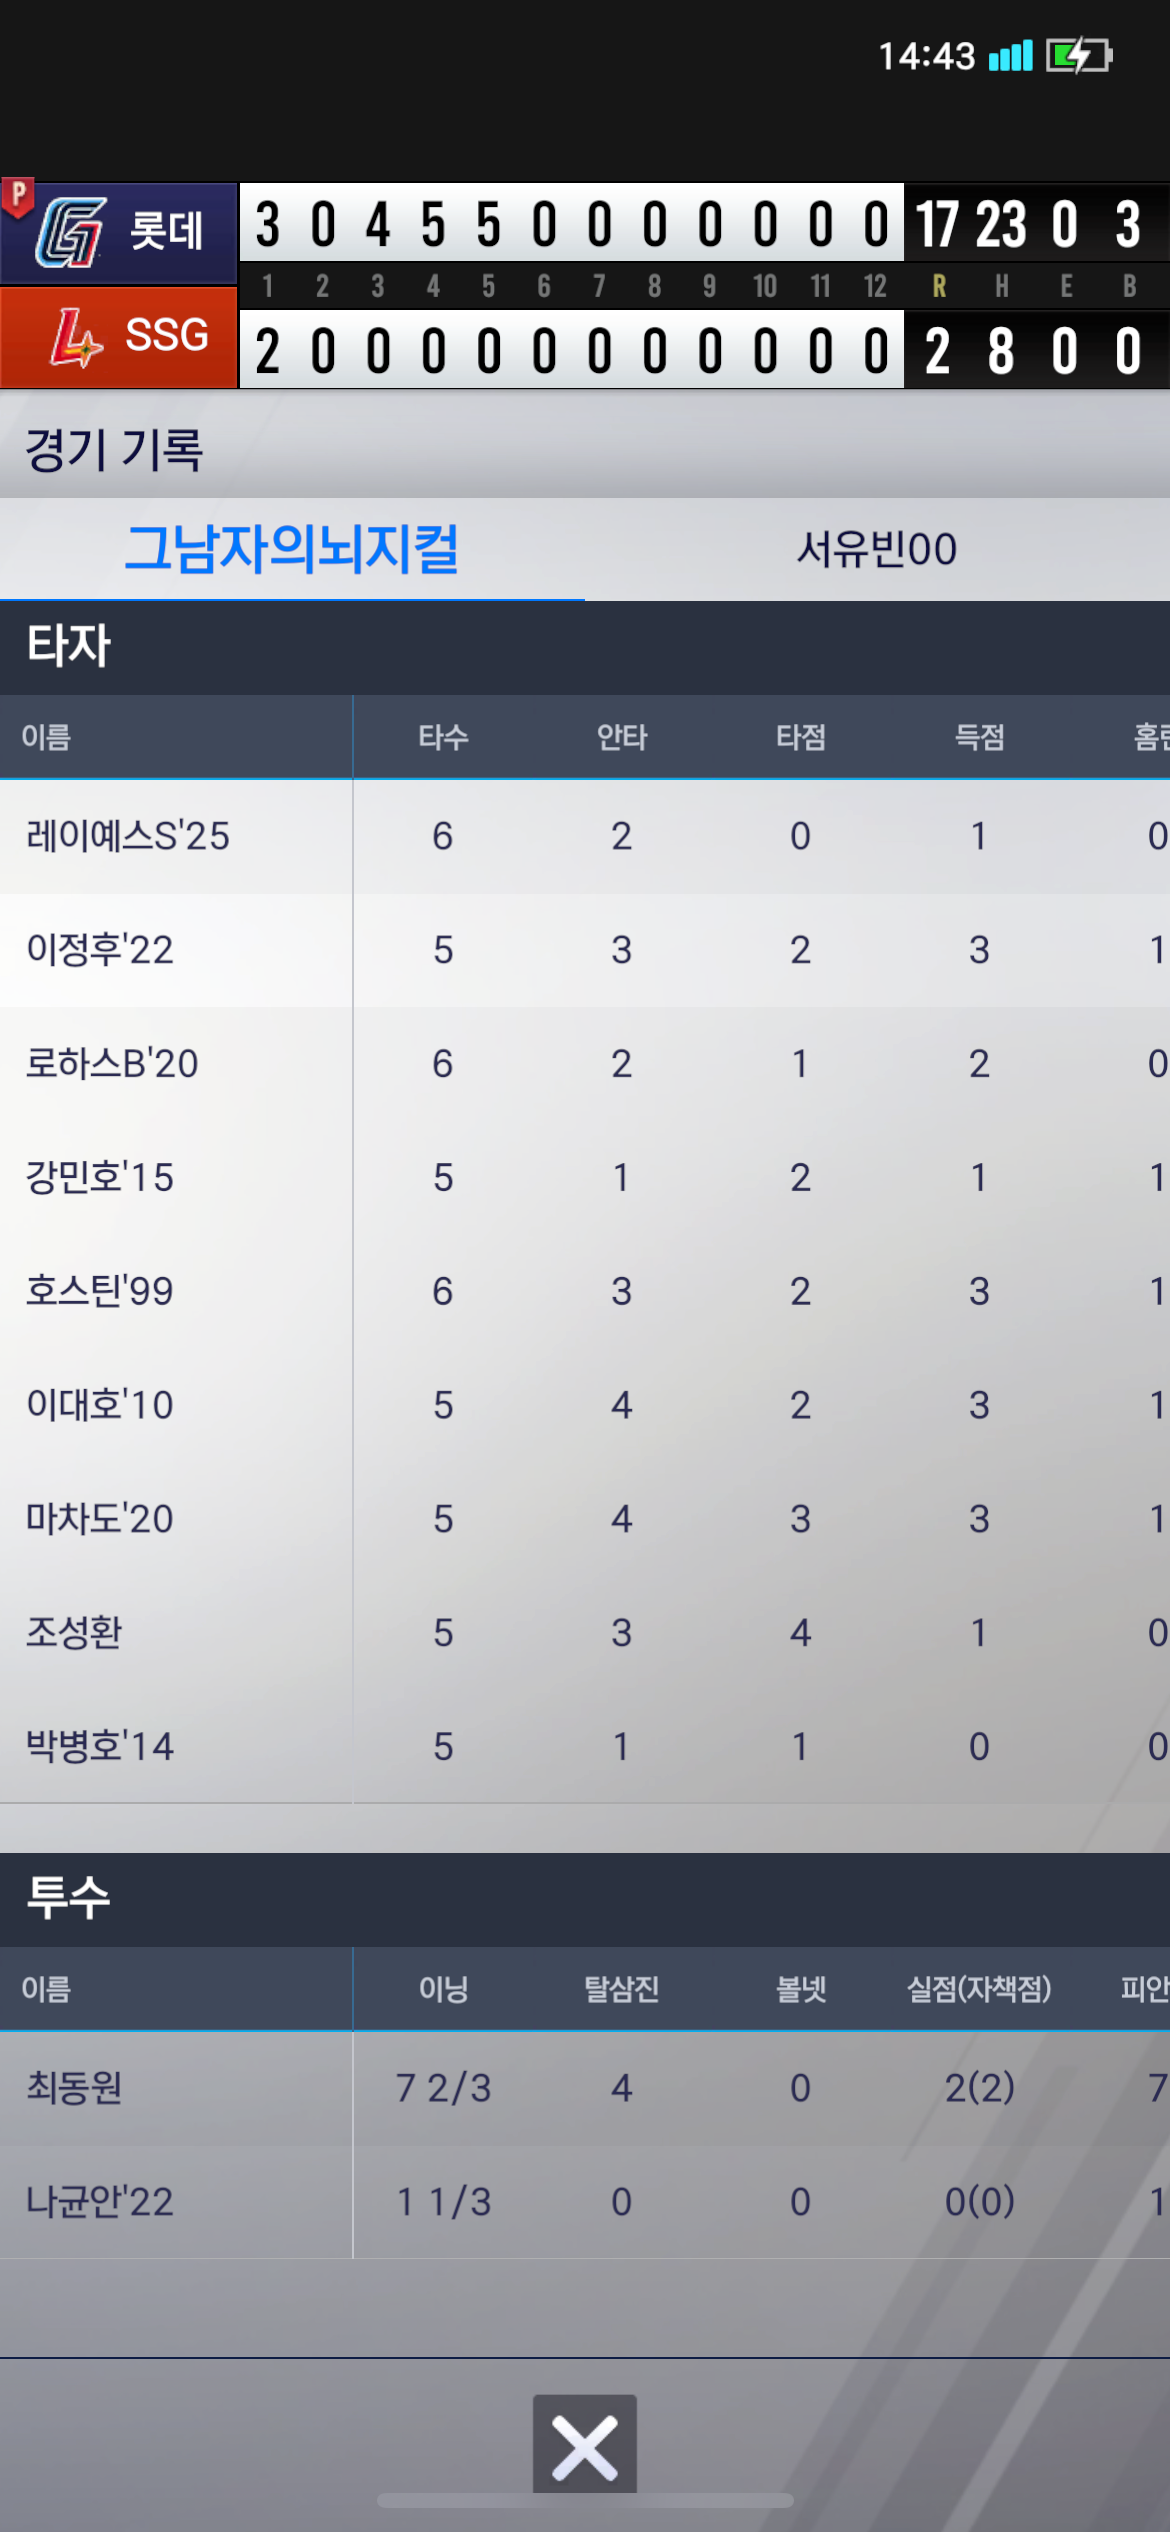Viewport: 1170px width, 2532px height.
Task: Tap the P badge on Lotte logo
Action: [x=18, y=195]
